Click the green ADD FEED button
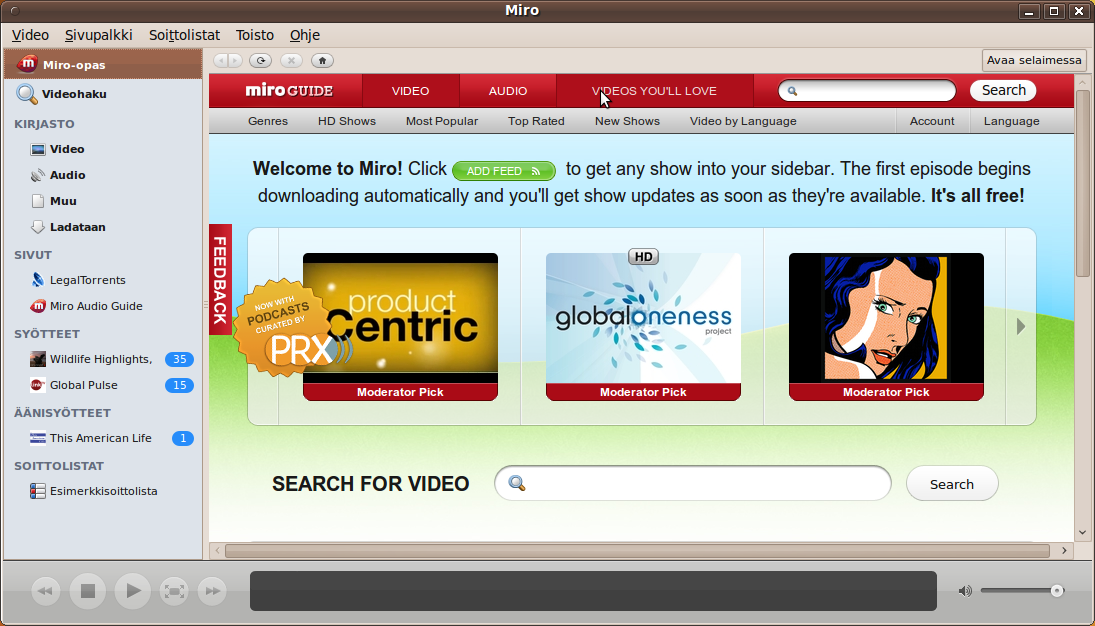The width and height of the screenshot is (1095, 626). tap(503, 171)
